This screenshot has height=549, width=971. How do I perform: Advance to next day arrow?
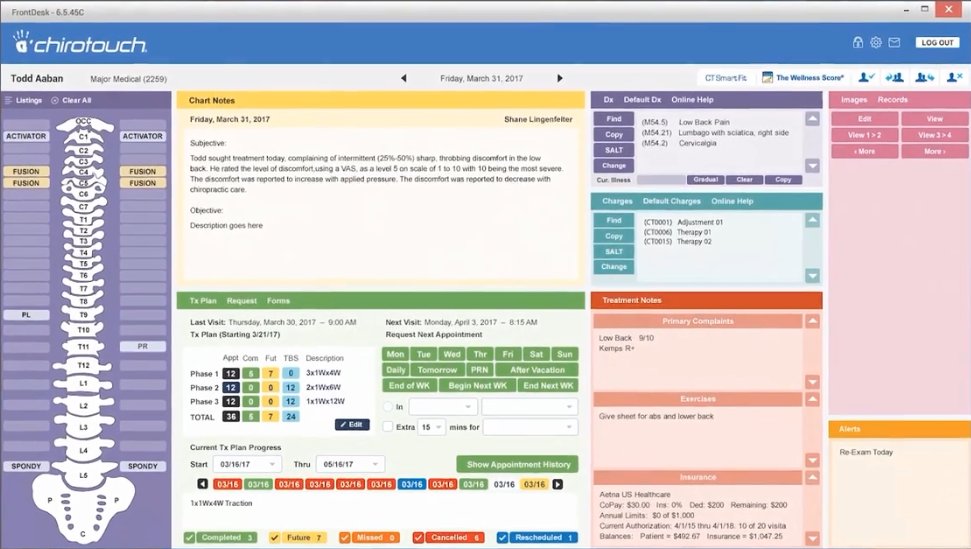coord(560,78)
